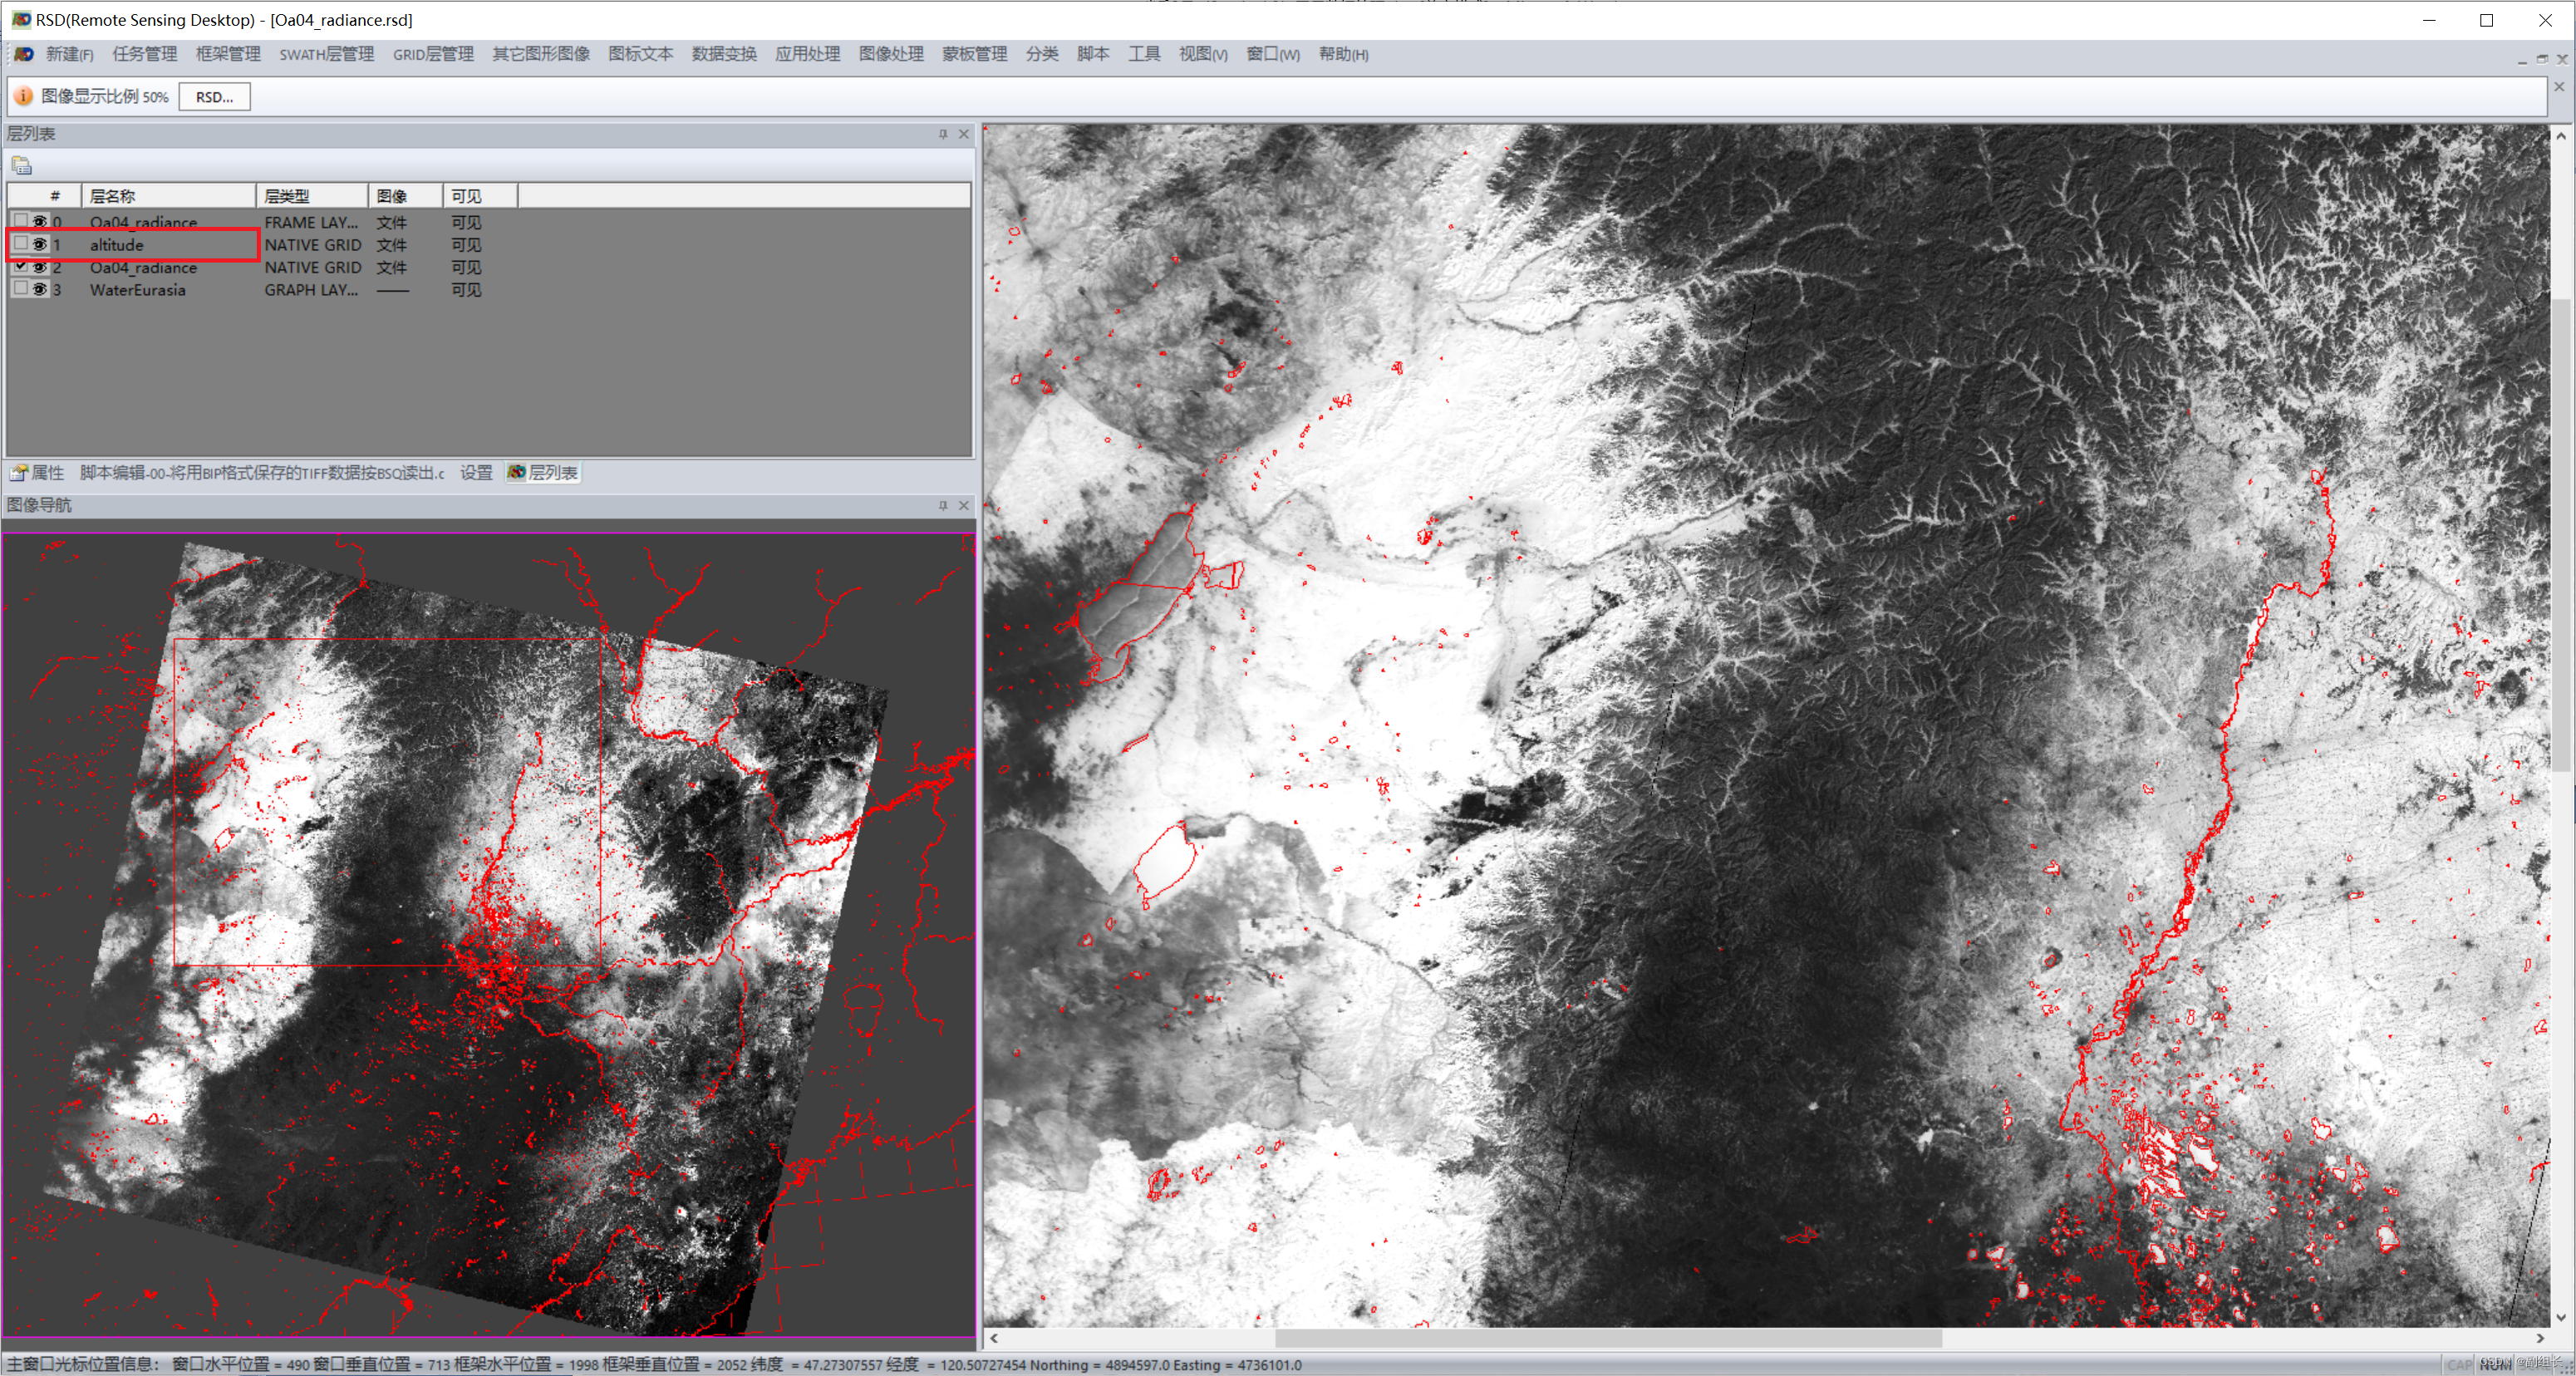Screen dimensions: 2576x1376
Task: Click the horizontal scrollbar thumb of image view
Action: coord(1607,1338)
